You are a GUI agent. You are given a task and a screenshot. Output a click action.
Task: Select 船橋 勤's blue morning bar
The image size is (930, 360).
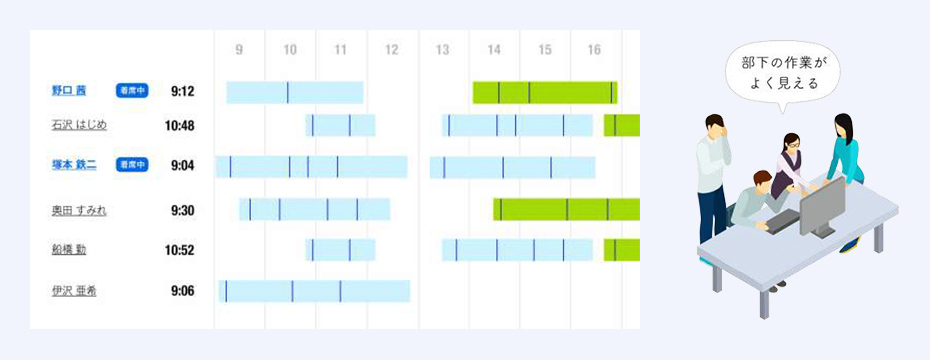point(340,250)
